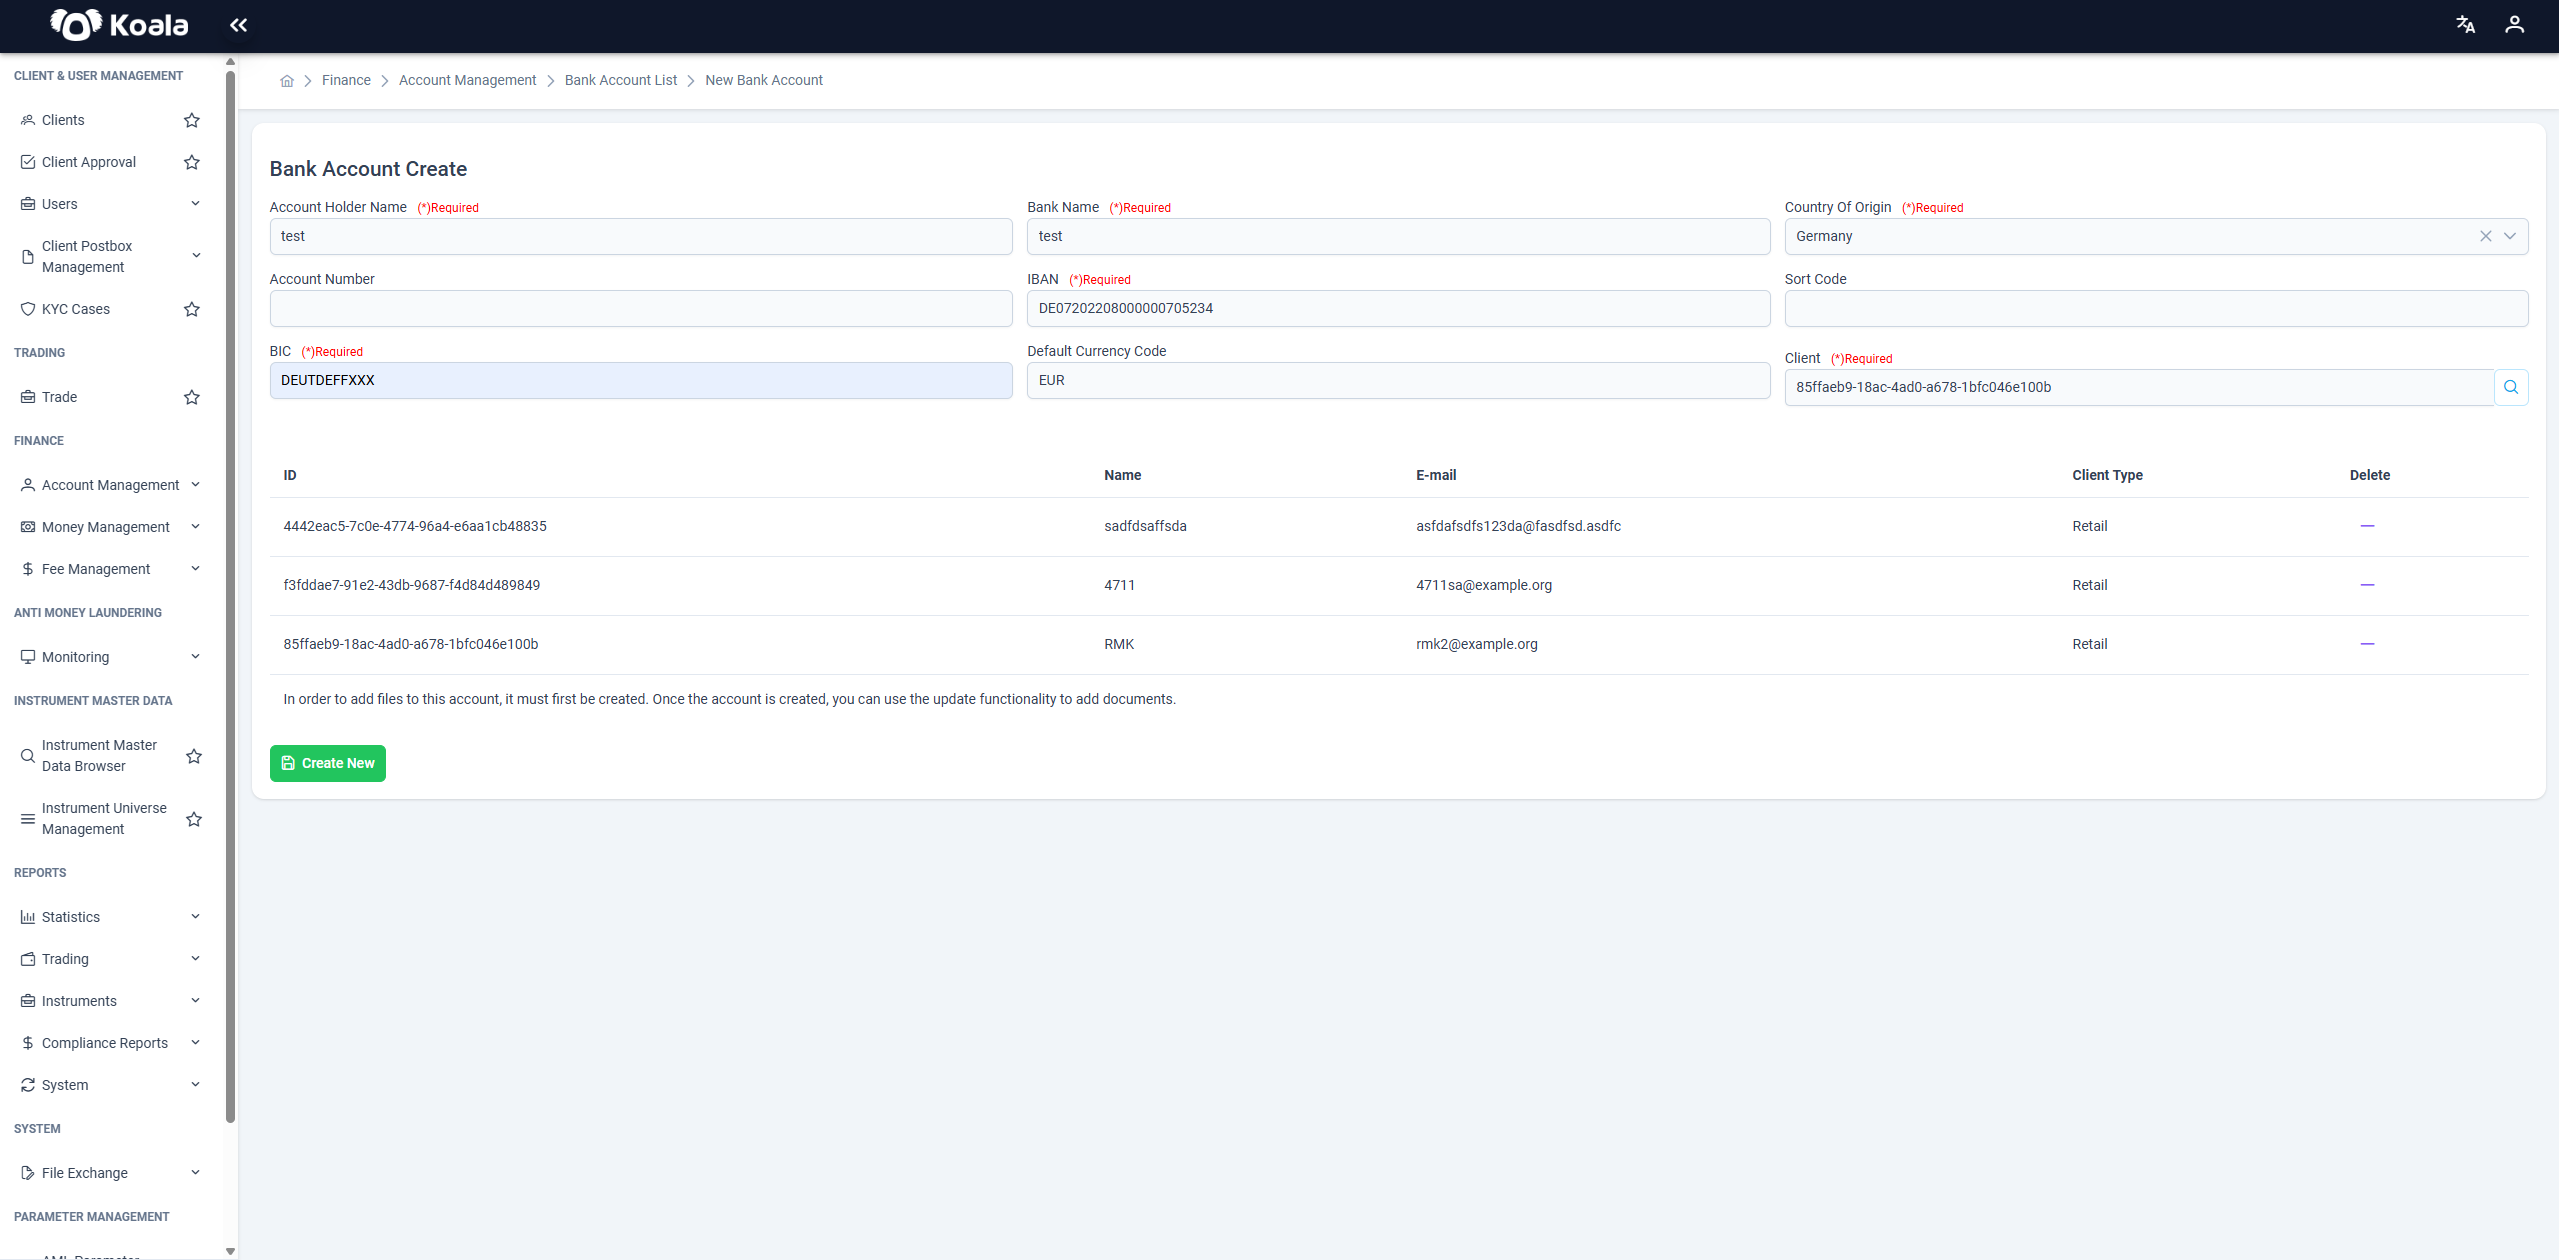2559x1260 pixels.
Task: Click the home breadcrumb icon
Action: 287,81
